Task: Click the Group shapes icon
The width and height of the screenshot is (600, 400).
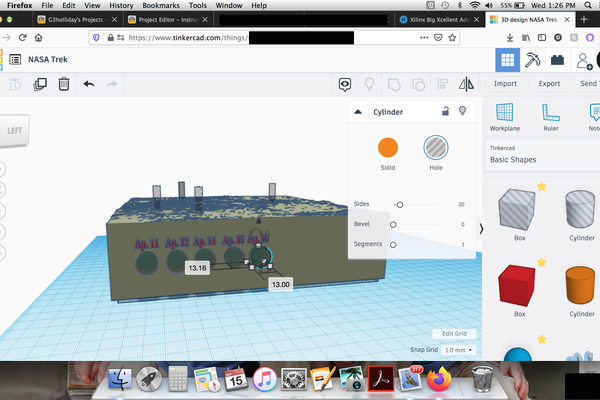Action: click(x=394, y=84)
